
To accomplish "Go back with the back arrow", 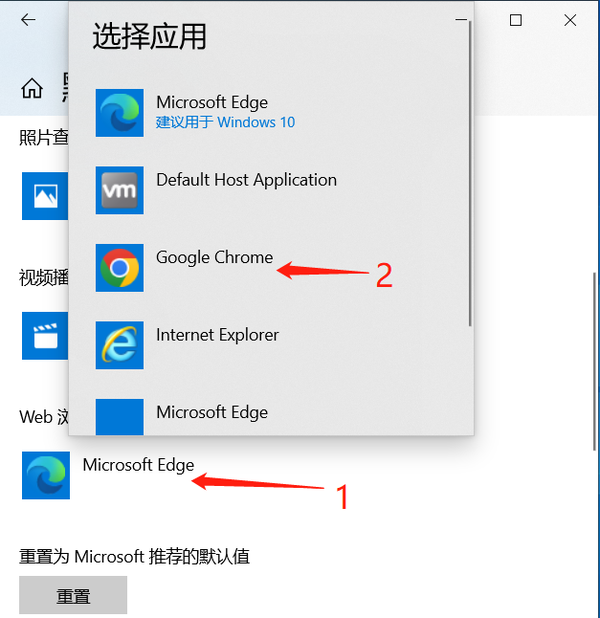I will coord(28,19).
